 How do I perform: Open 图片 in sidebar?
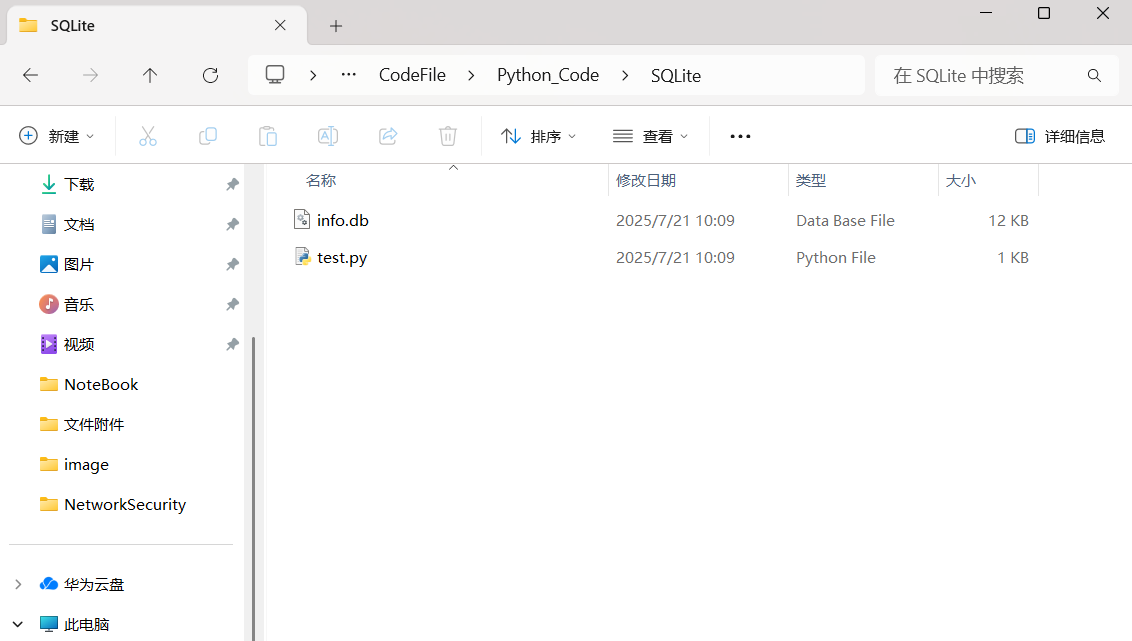coord(79,264)
